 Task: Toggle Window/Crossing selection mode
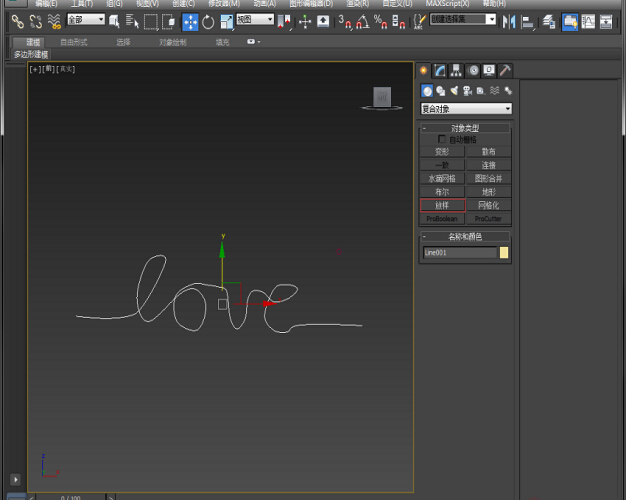[169, 21]
